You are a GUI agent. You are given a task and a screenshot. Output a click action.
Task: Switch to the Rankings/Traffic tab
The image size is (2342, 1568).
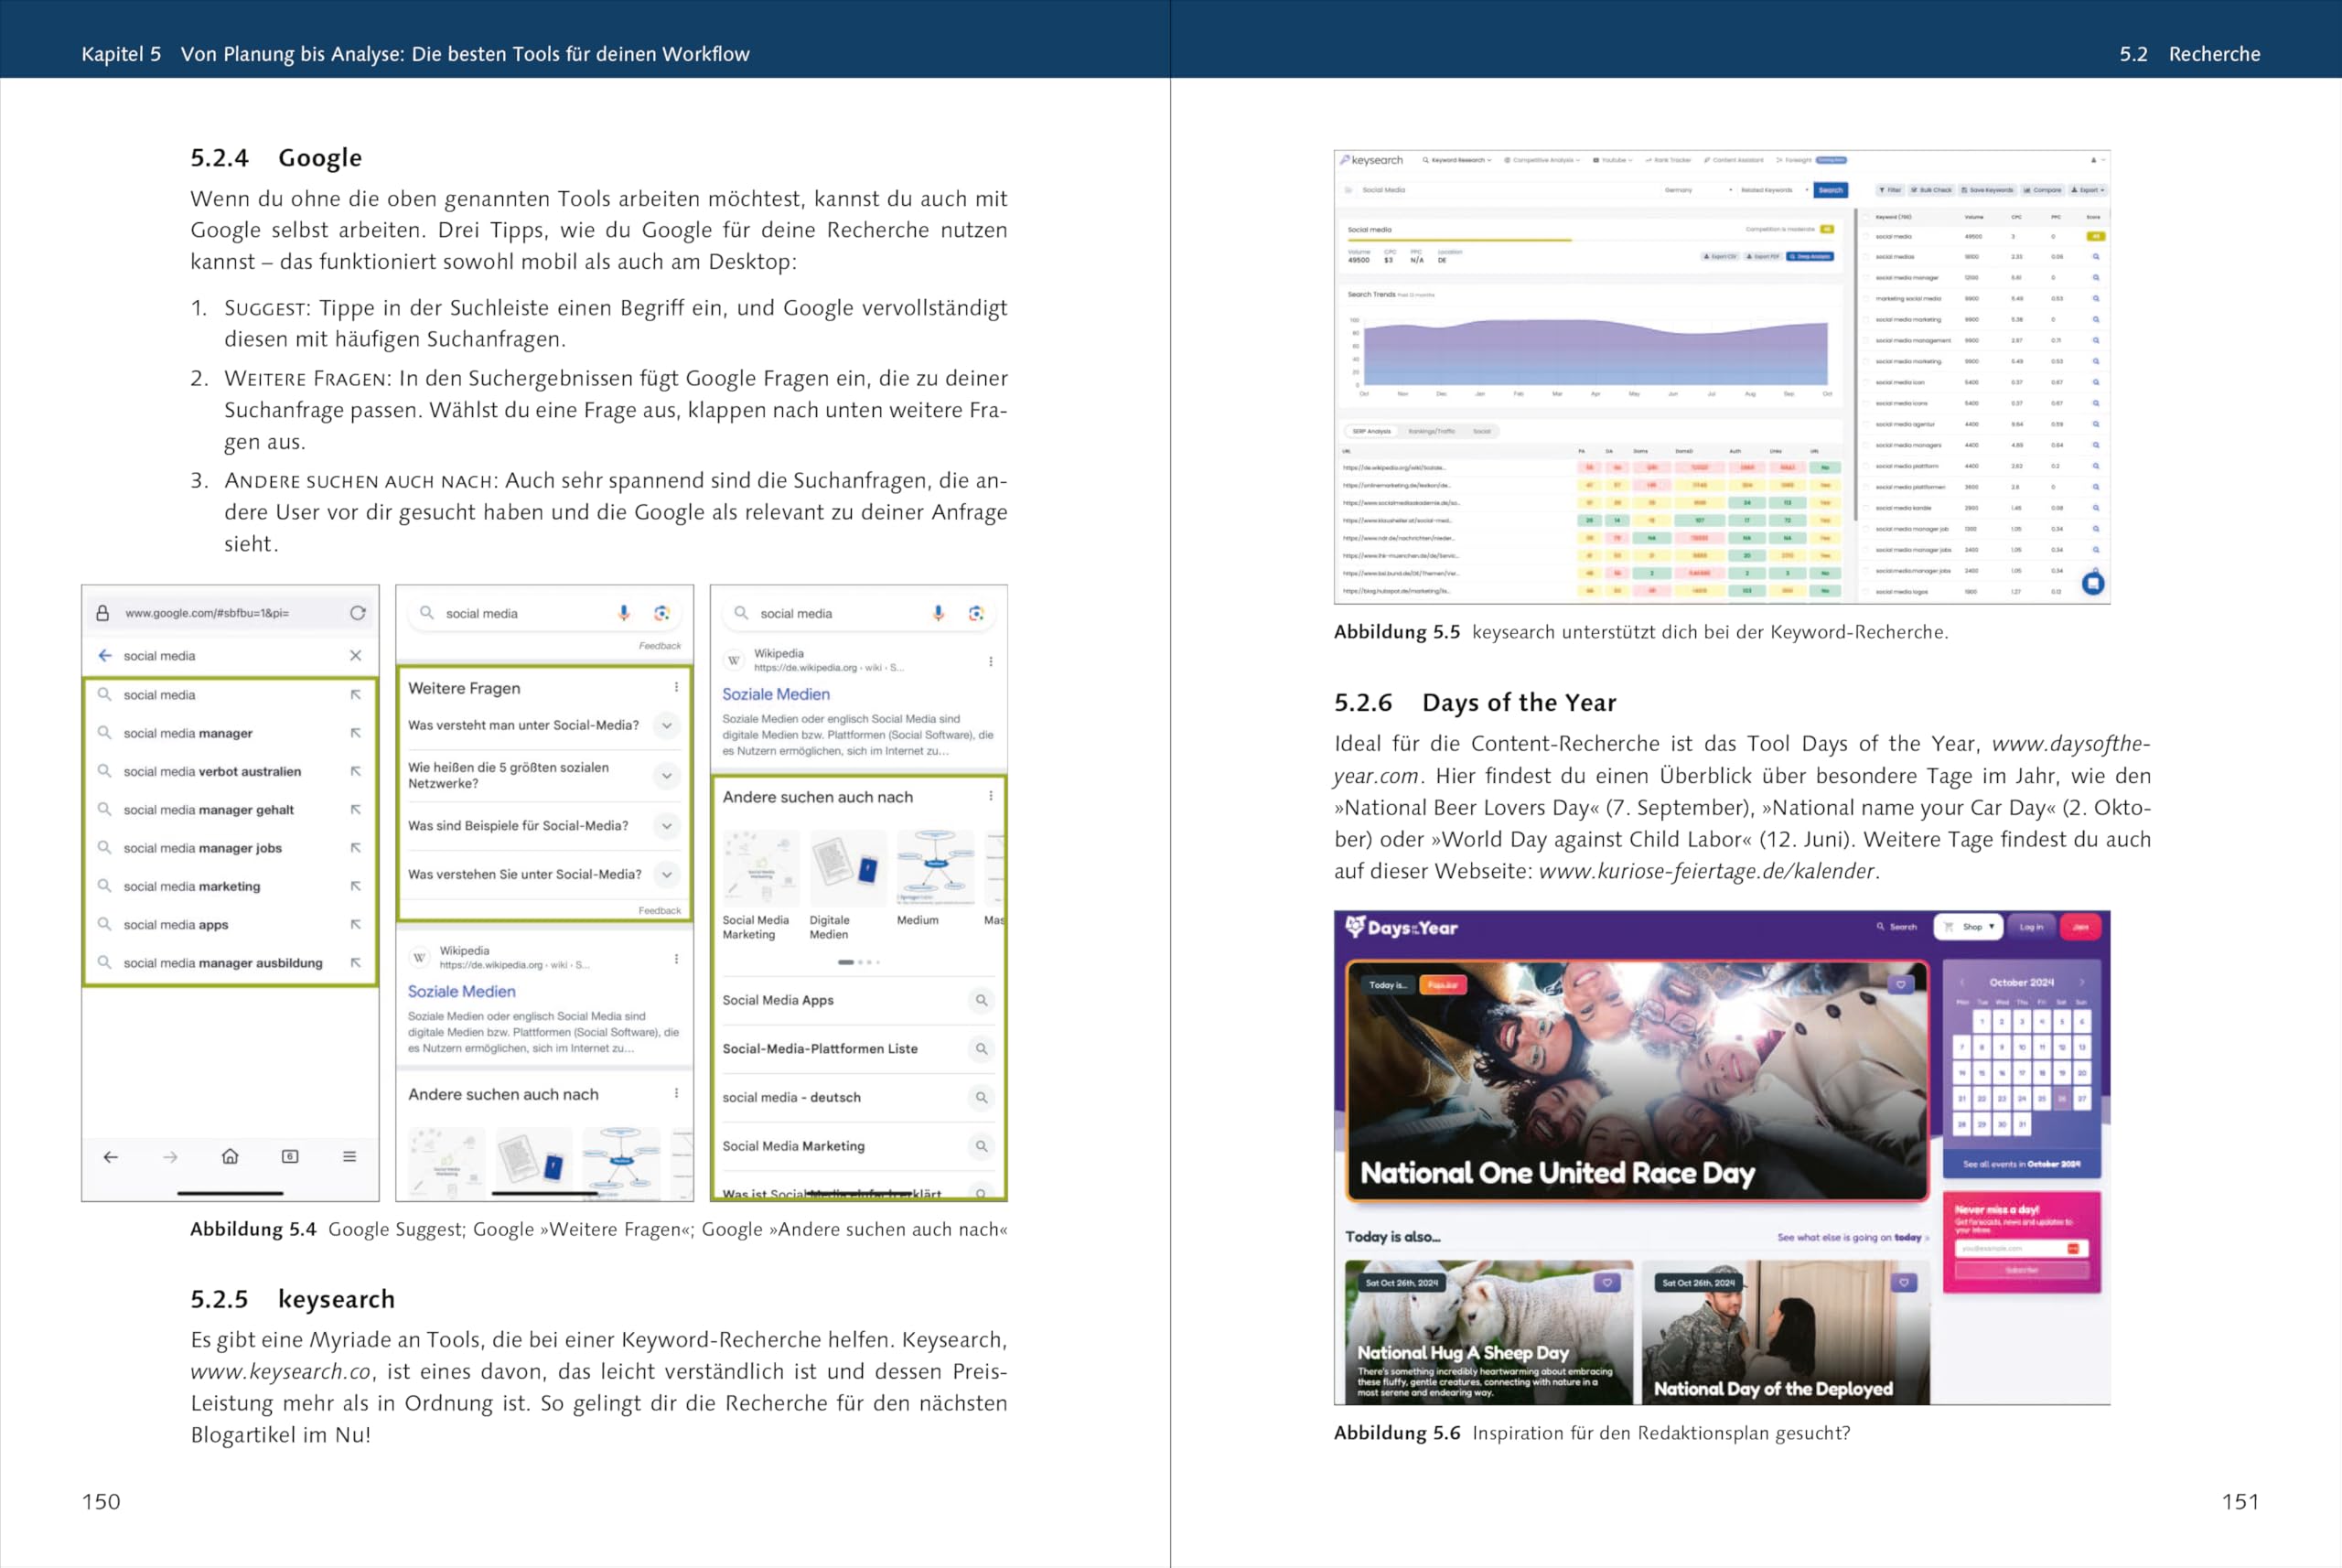1432,431
